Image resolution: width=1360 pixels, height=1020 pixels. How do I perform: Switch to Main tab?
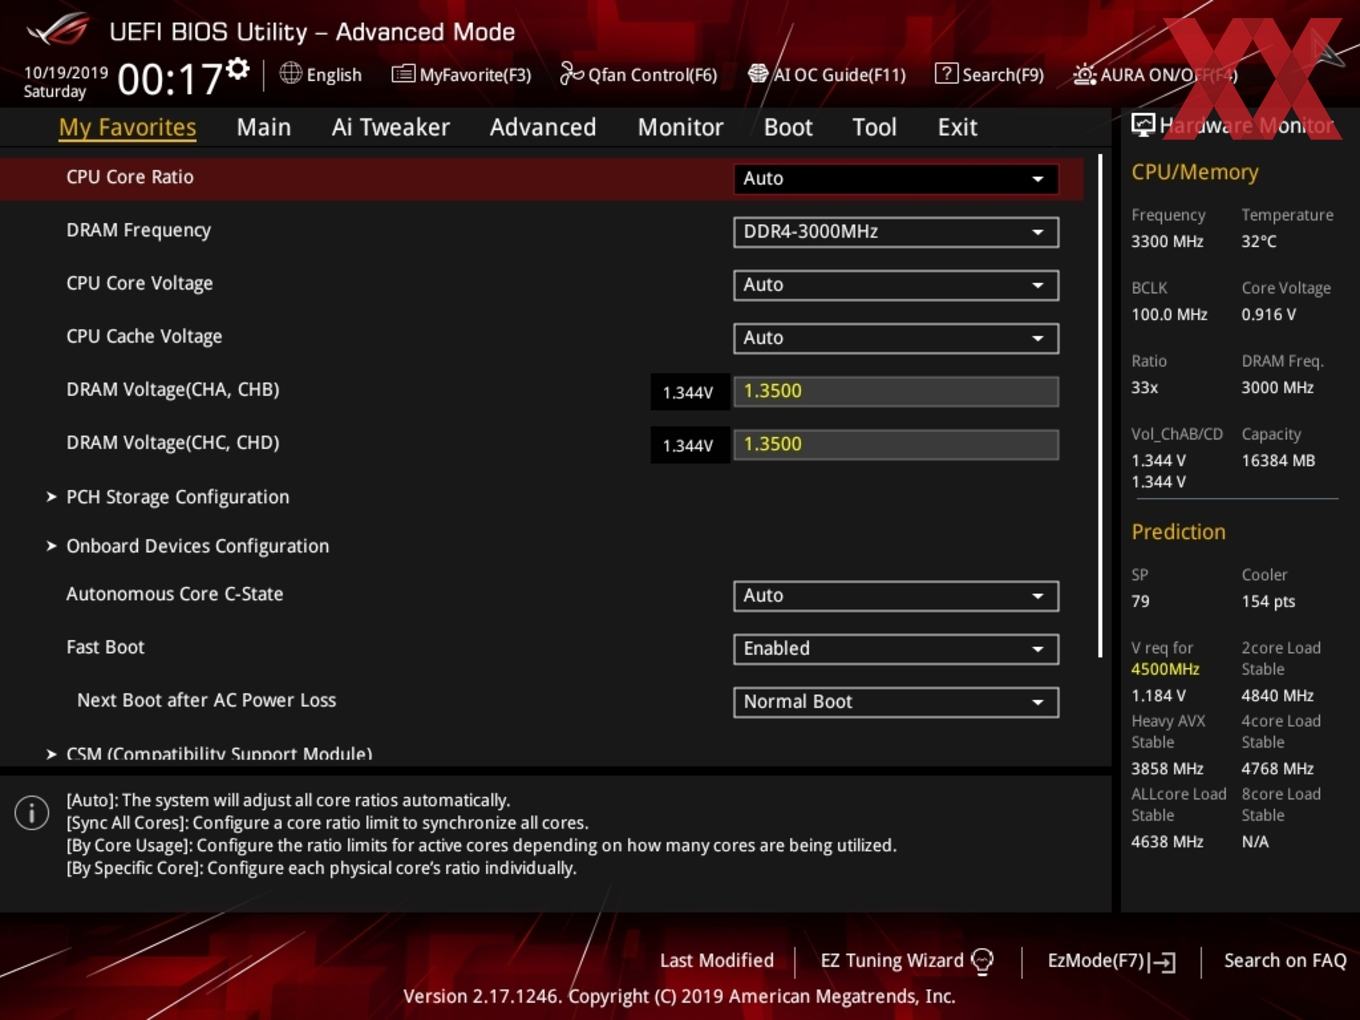[x=264, y=127]
